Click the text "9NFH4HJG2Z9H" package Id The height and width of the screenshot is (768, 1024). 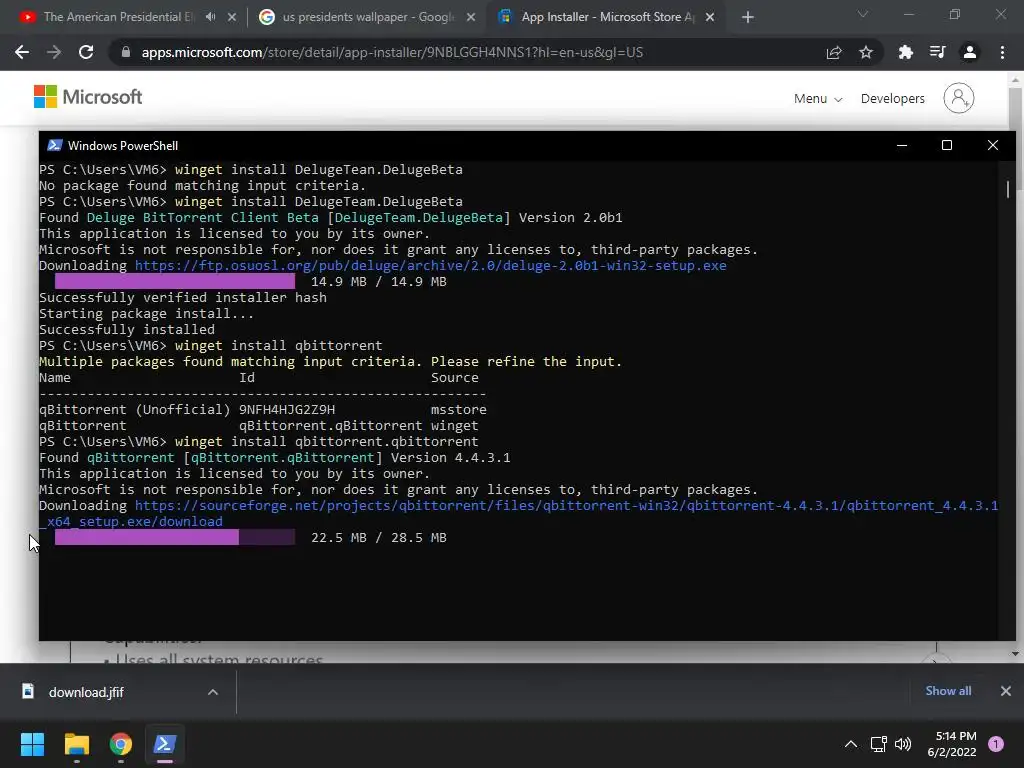287,409
